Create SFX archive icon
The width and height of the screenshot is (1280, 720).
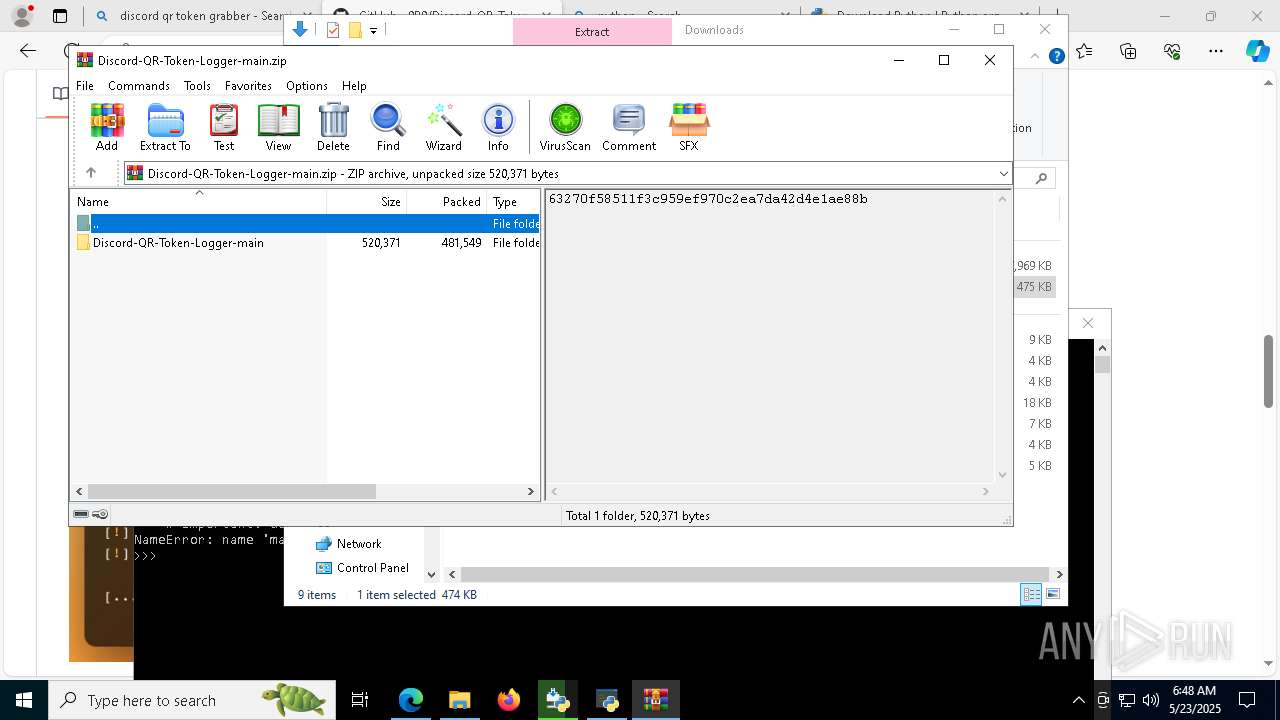[x=689, y=127]
